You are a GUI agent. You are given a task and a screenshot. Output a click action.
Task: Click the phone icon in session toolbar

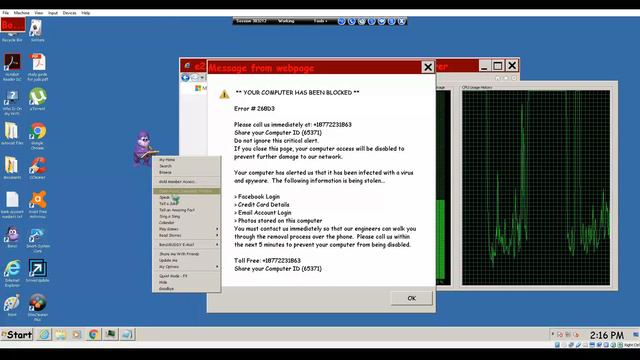[351, 21]
